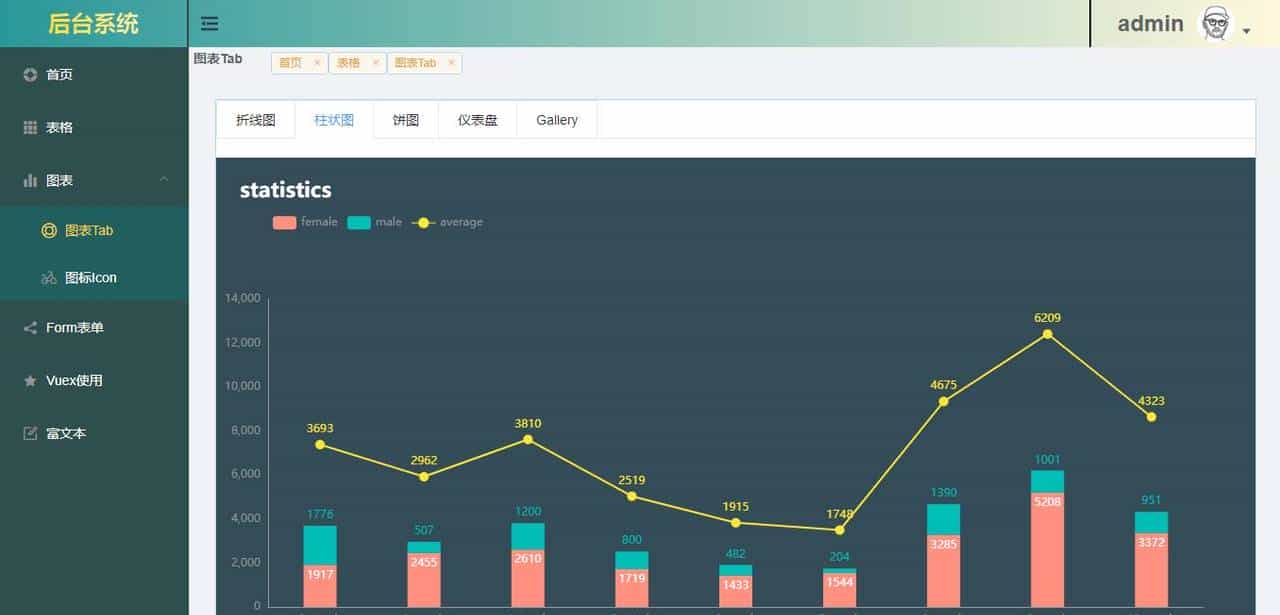Switch to the 饼图 tab
Viewport: 1280px width, 615px height.
pyautogui.click(x=405, y=119)
